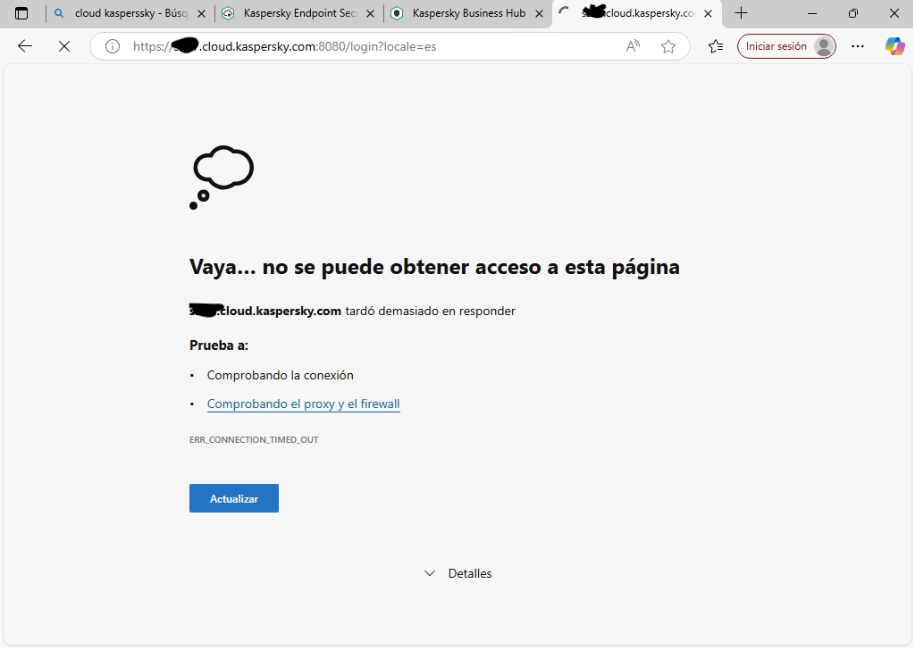This screenshot has height=648, width=913.
Task: Open a new tab with plus button
Action: click(x=741, y=13)
